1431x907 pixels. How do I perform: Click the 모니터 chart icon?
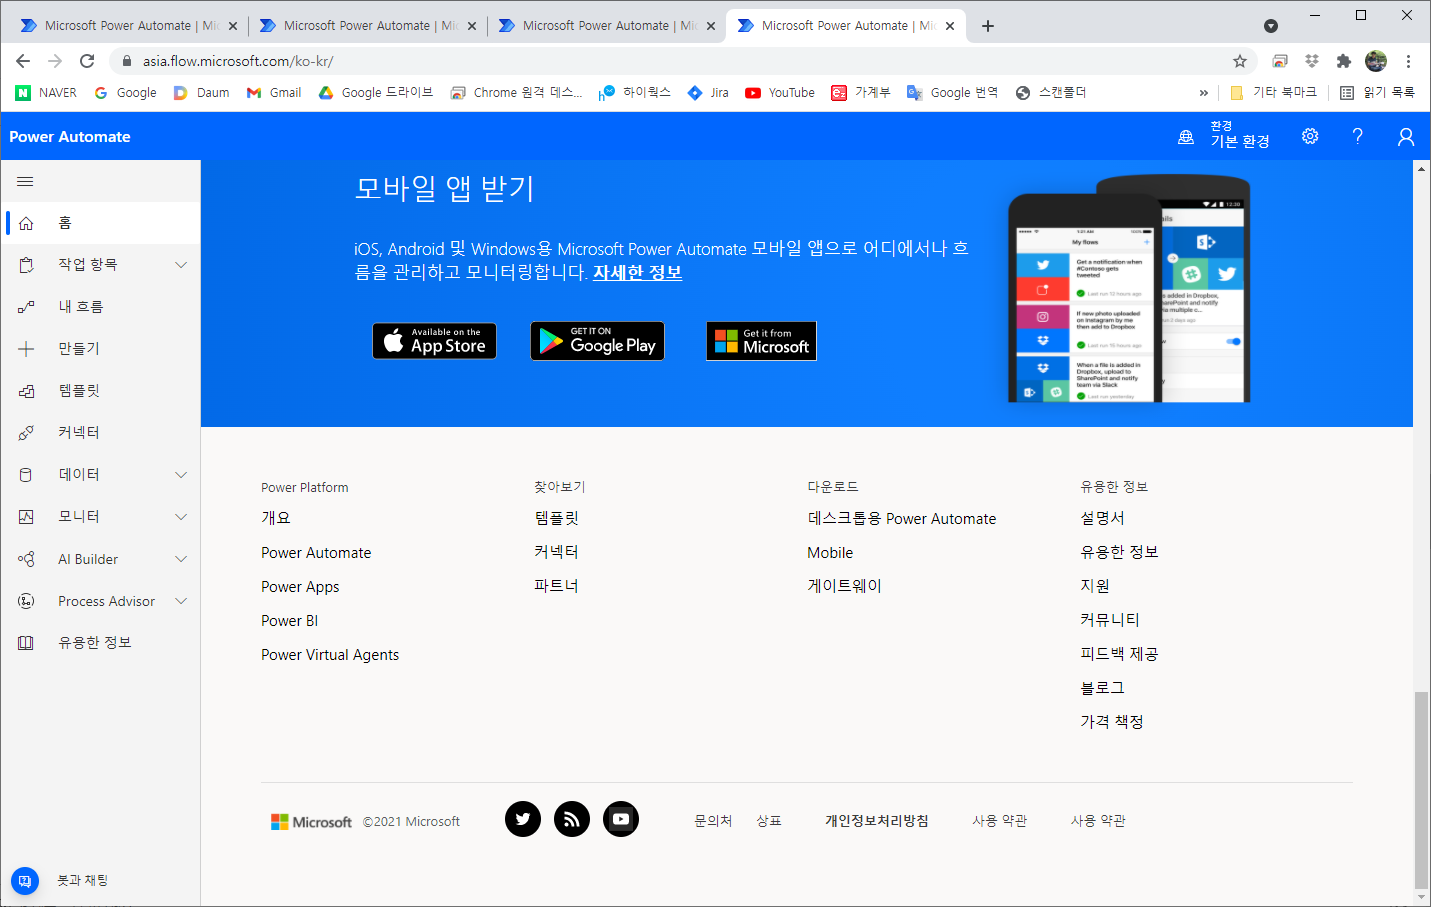26,517
